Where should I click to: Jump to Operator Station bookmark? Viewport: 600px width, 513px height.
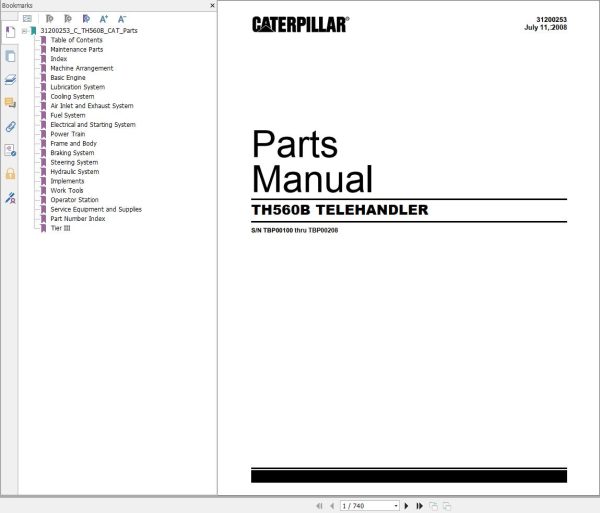pyautogui.click(x=74, y=200)
